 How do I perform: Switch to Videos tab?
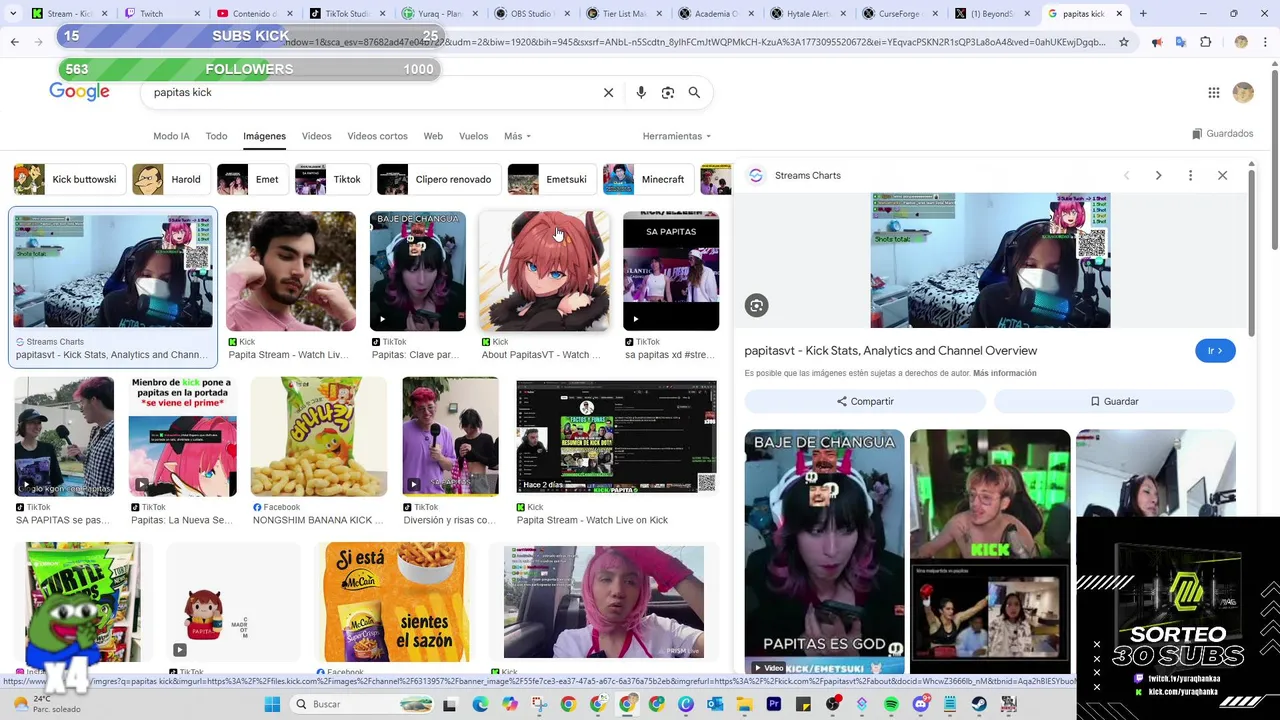coord(316,136)
